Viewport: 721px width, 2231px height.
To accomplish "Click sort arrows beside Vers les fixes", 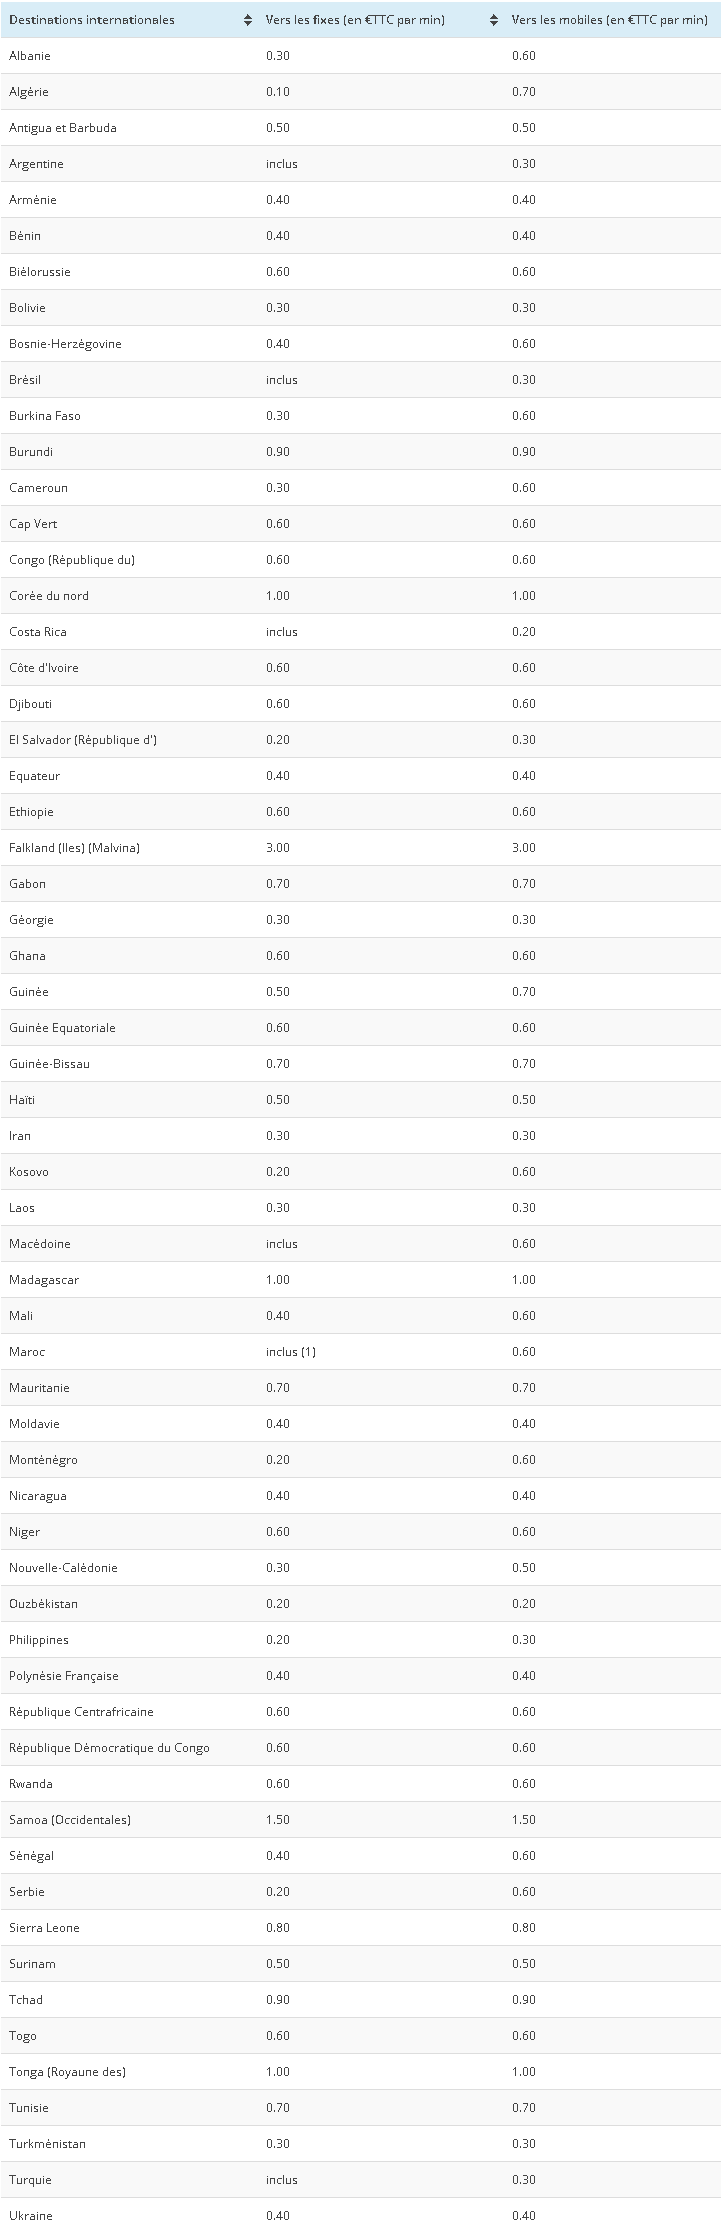I will [x=494, y=20].
